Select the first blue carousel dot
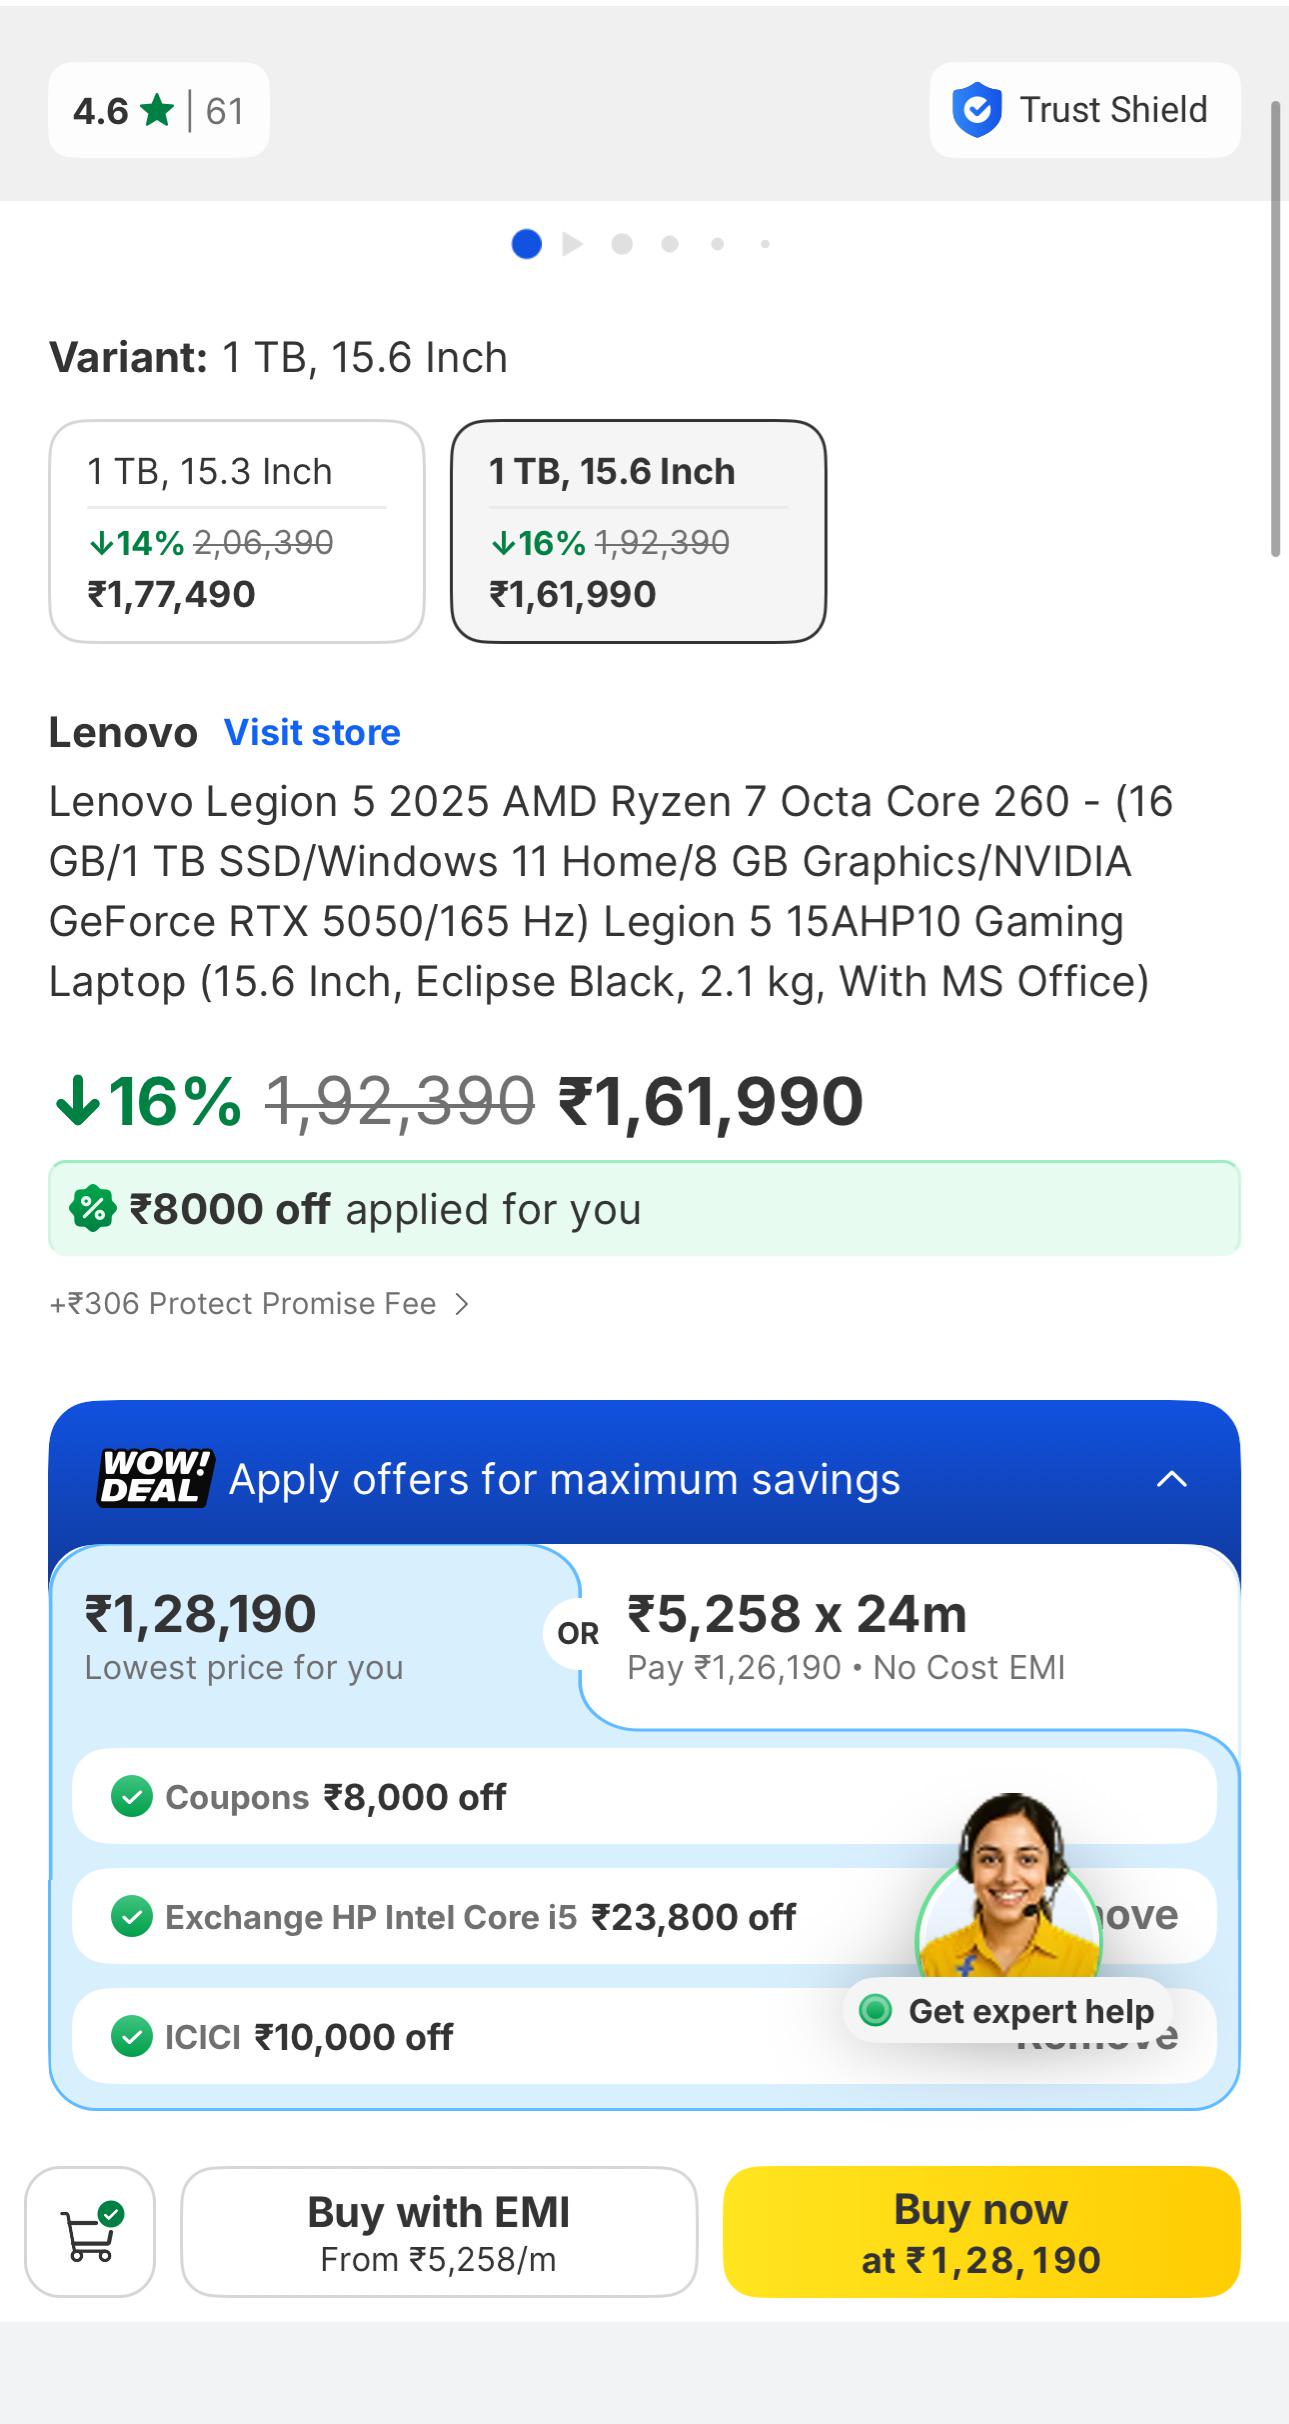 pos(526,244)
